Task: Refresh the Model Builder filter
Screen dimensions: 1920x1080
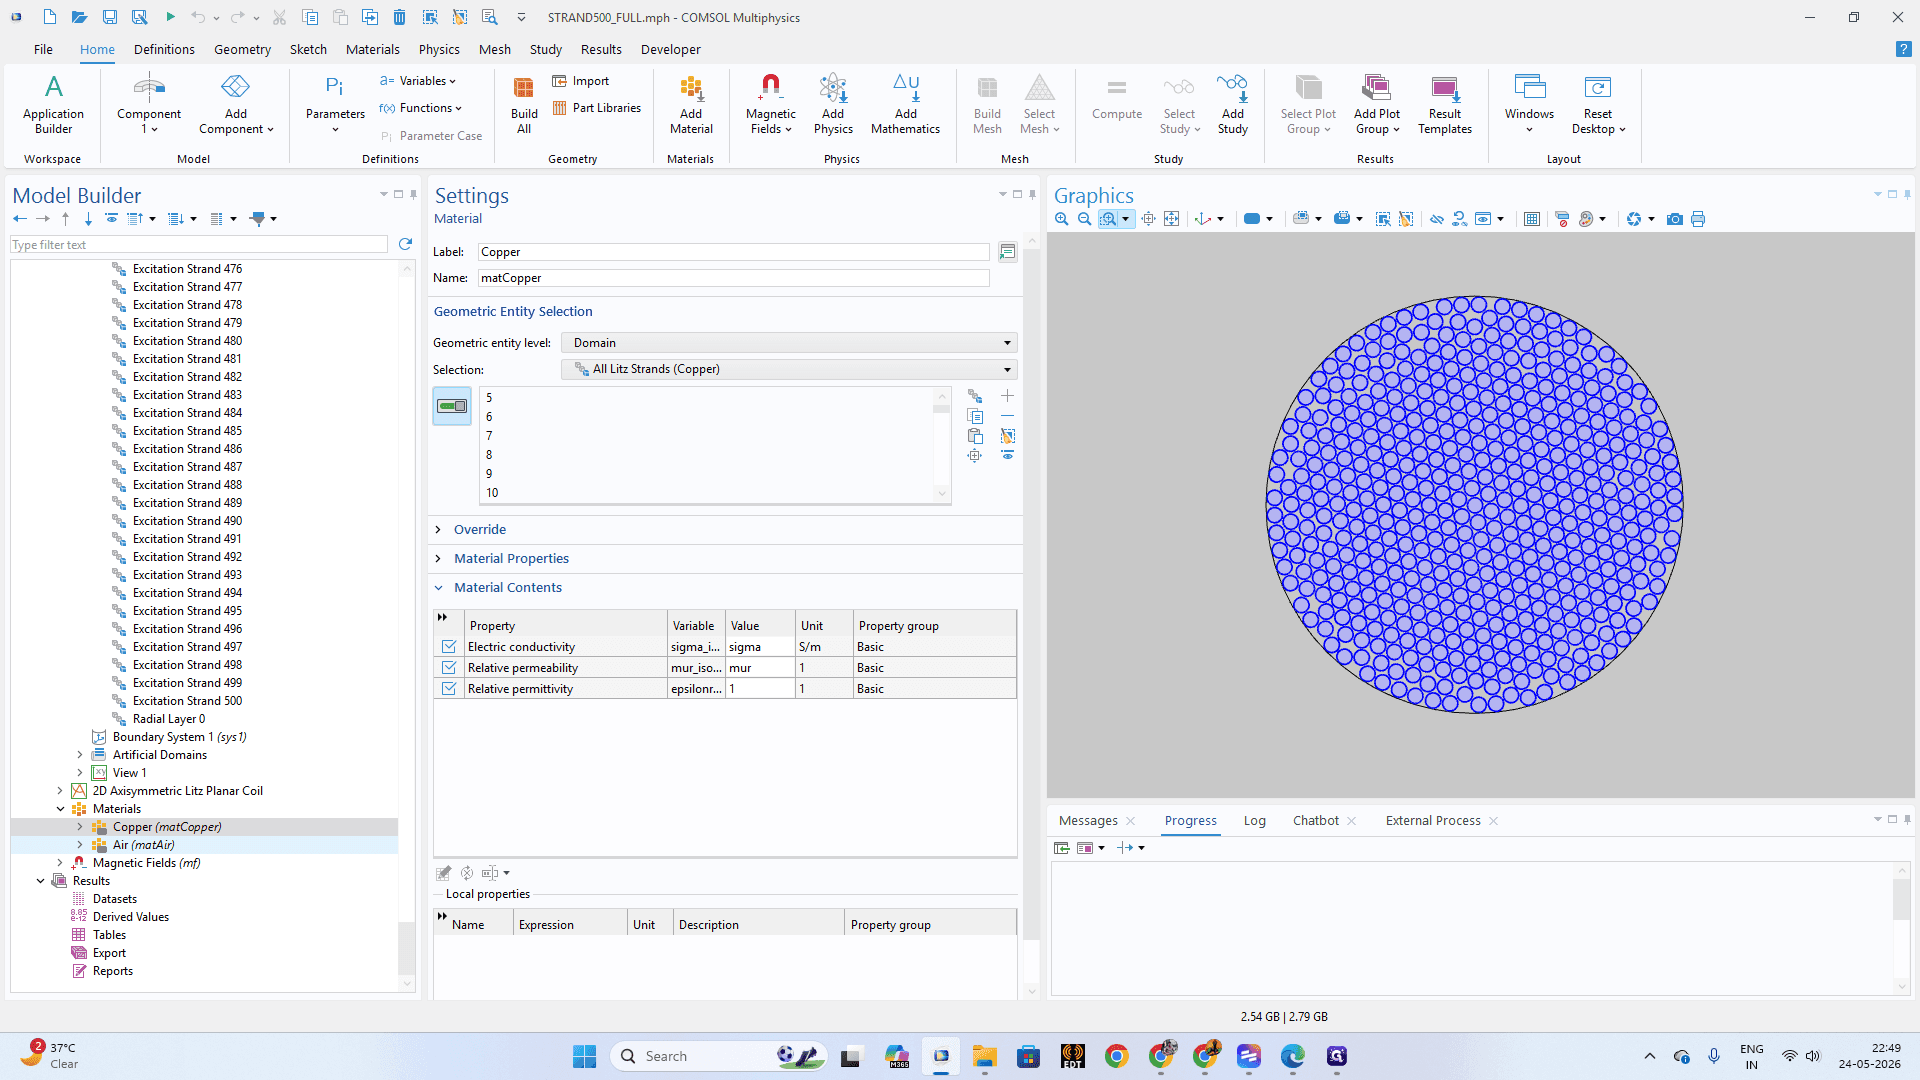Action: 405,244
